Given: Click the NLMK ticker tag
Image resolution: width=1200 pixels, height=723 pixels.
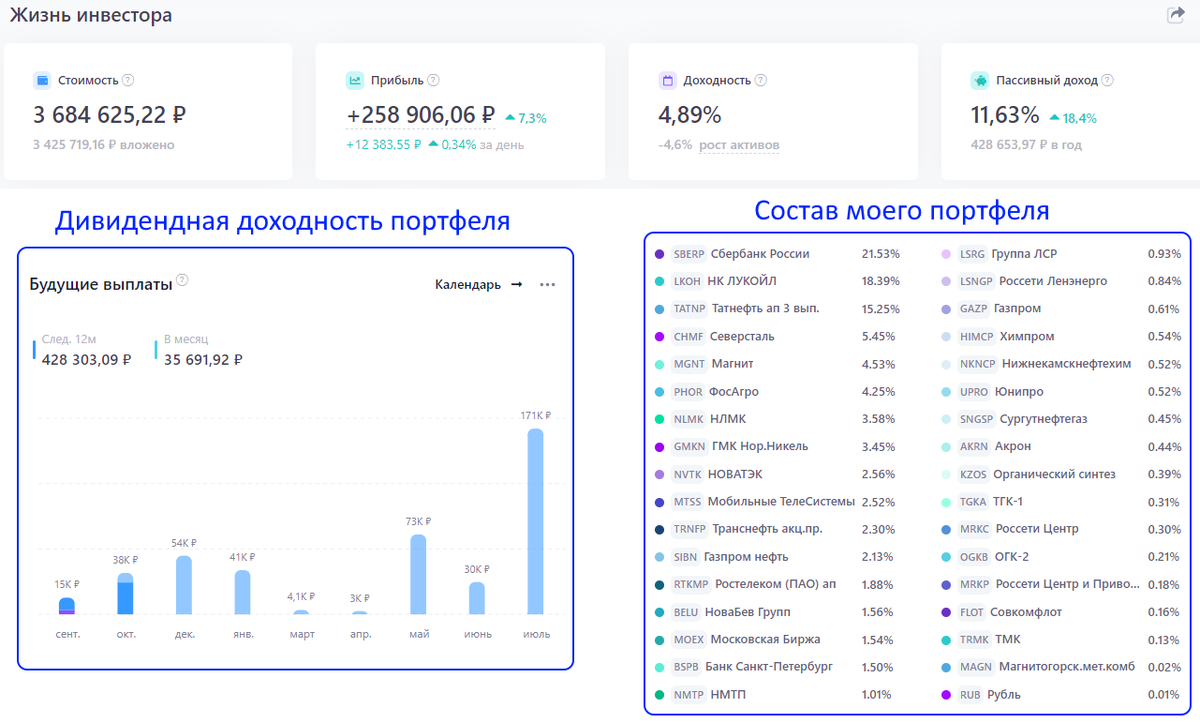Looking at the screenshot, I should tap(688, 419).
